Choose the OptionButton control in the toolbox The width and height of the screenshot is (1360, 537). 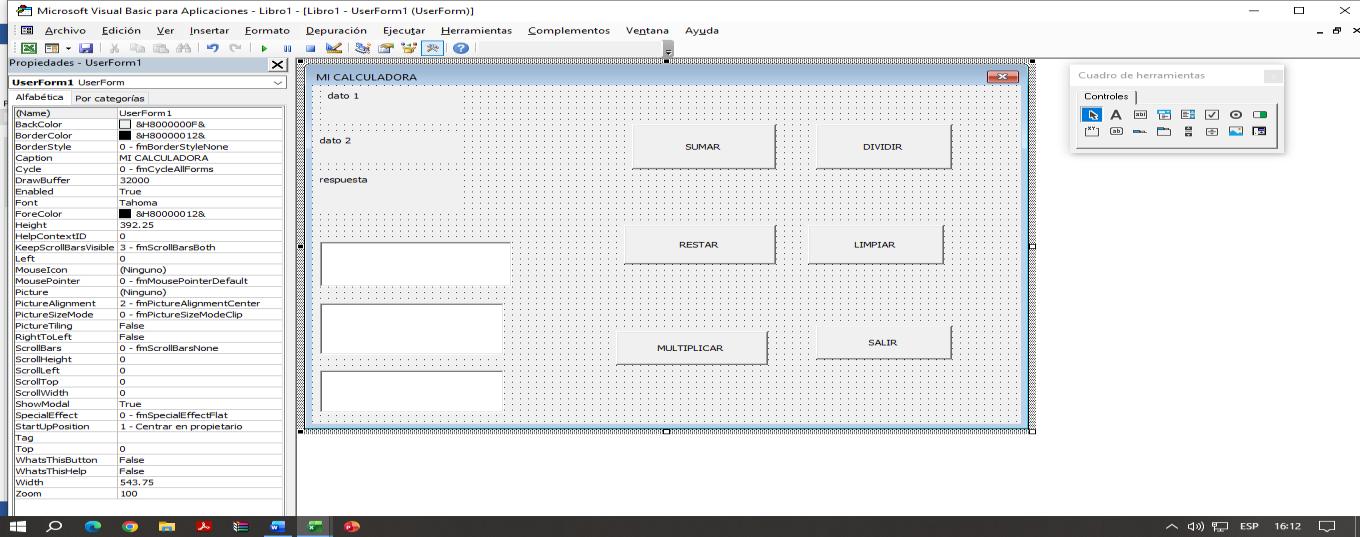[x=1236, y=115]
